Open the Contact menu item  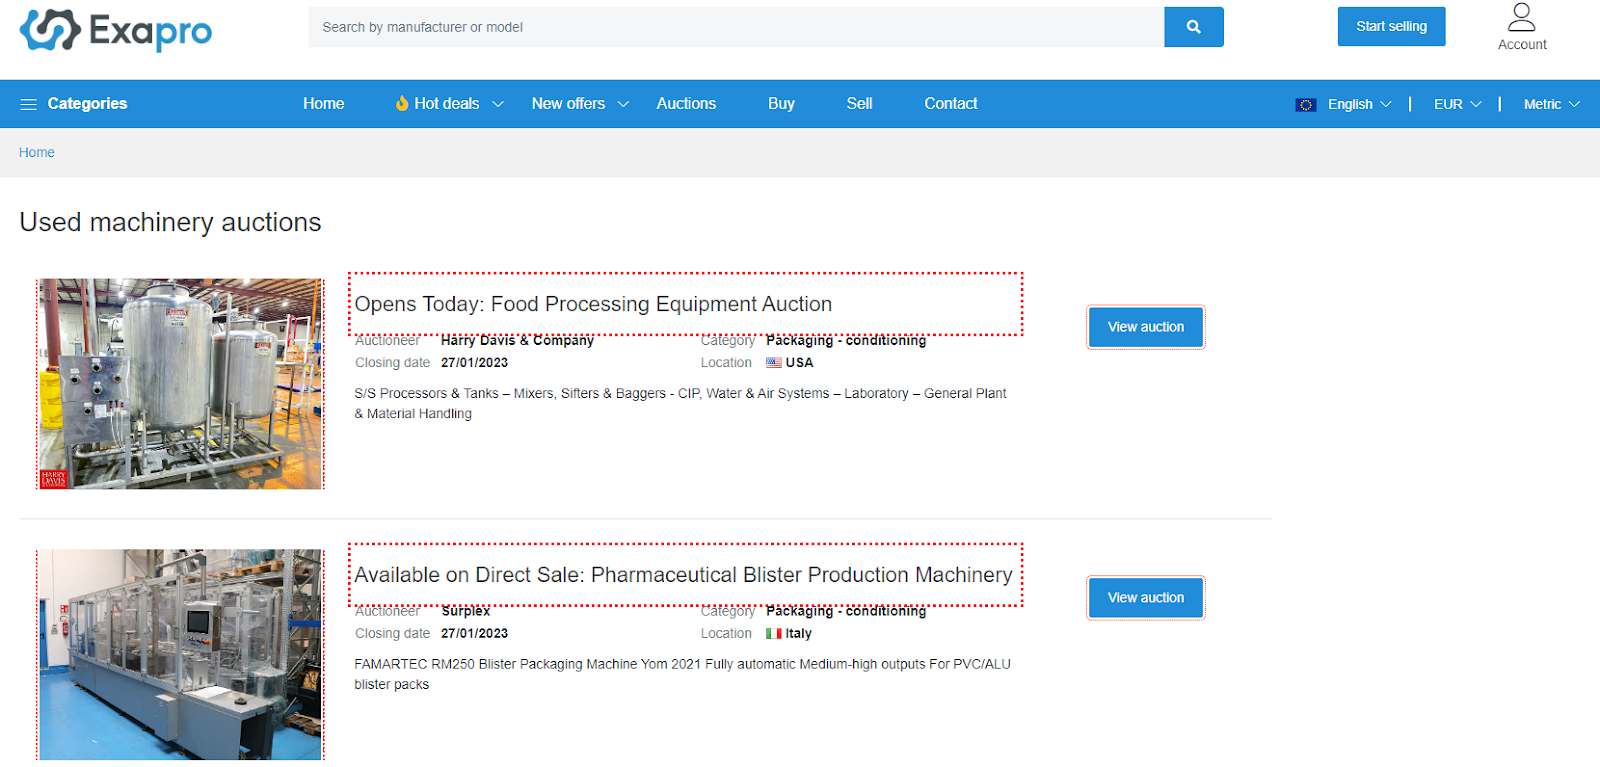951,104
